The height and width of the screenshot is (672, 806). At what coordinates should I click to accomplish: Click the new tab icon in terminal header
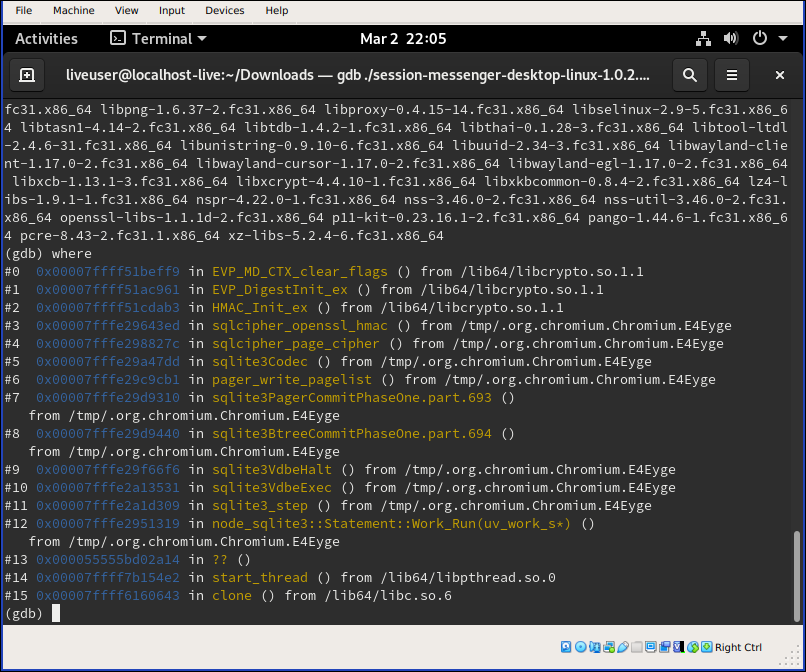click(x=27, y=75)
